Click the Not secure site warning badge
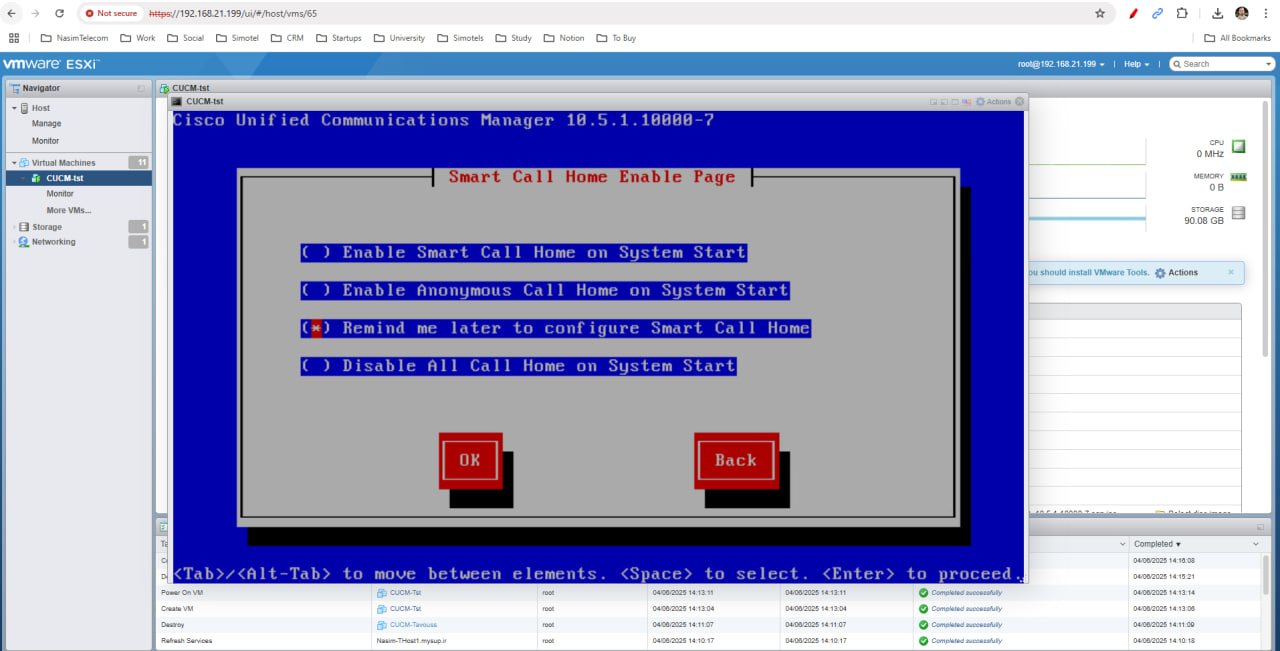This screenshot has width=1280, height=651. coord(111,13)
